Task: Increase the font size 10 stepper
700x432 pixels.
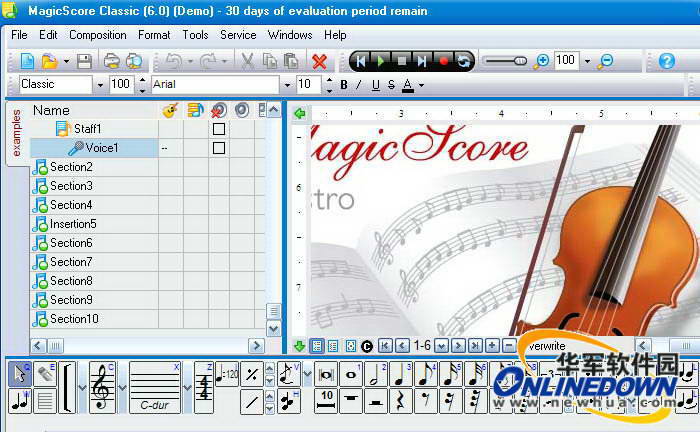Action: pyautogui.click(x=329, y=80)
